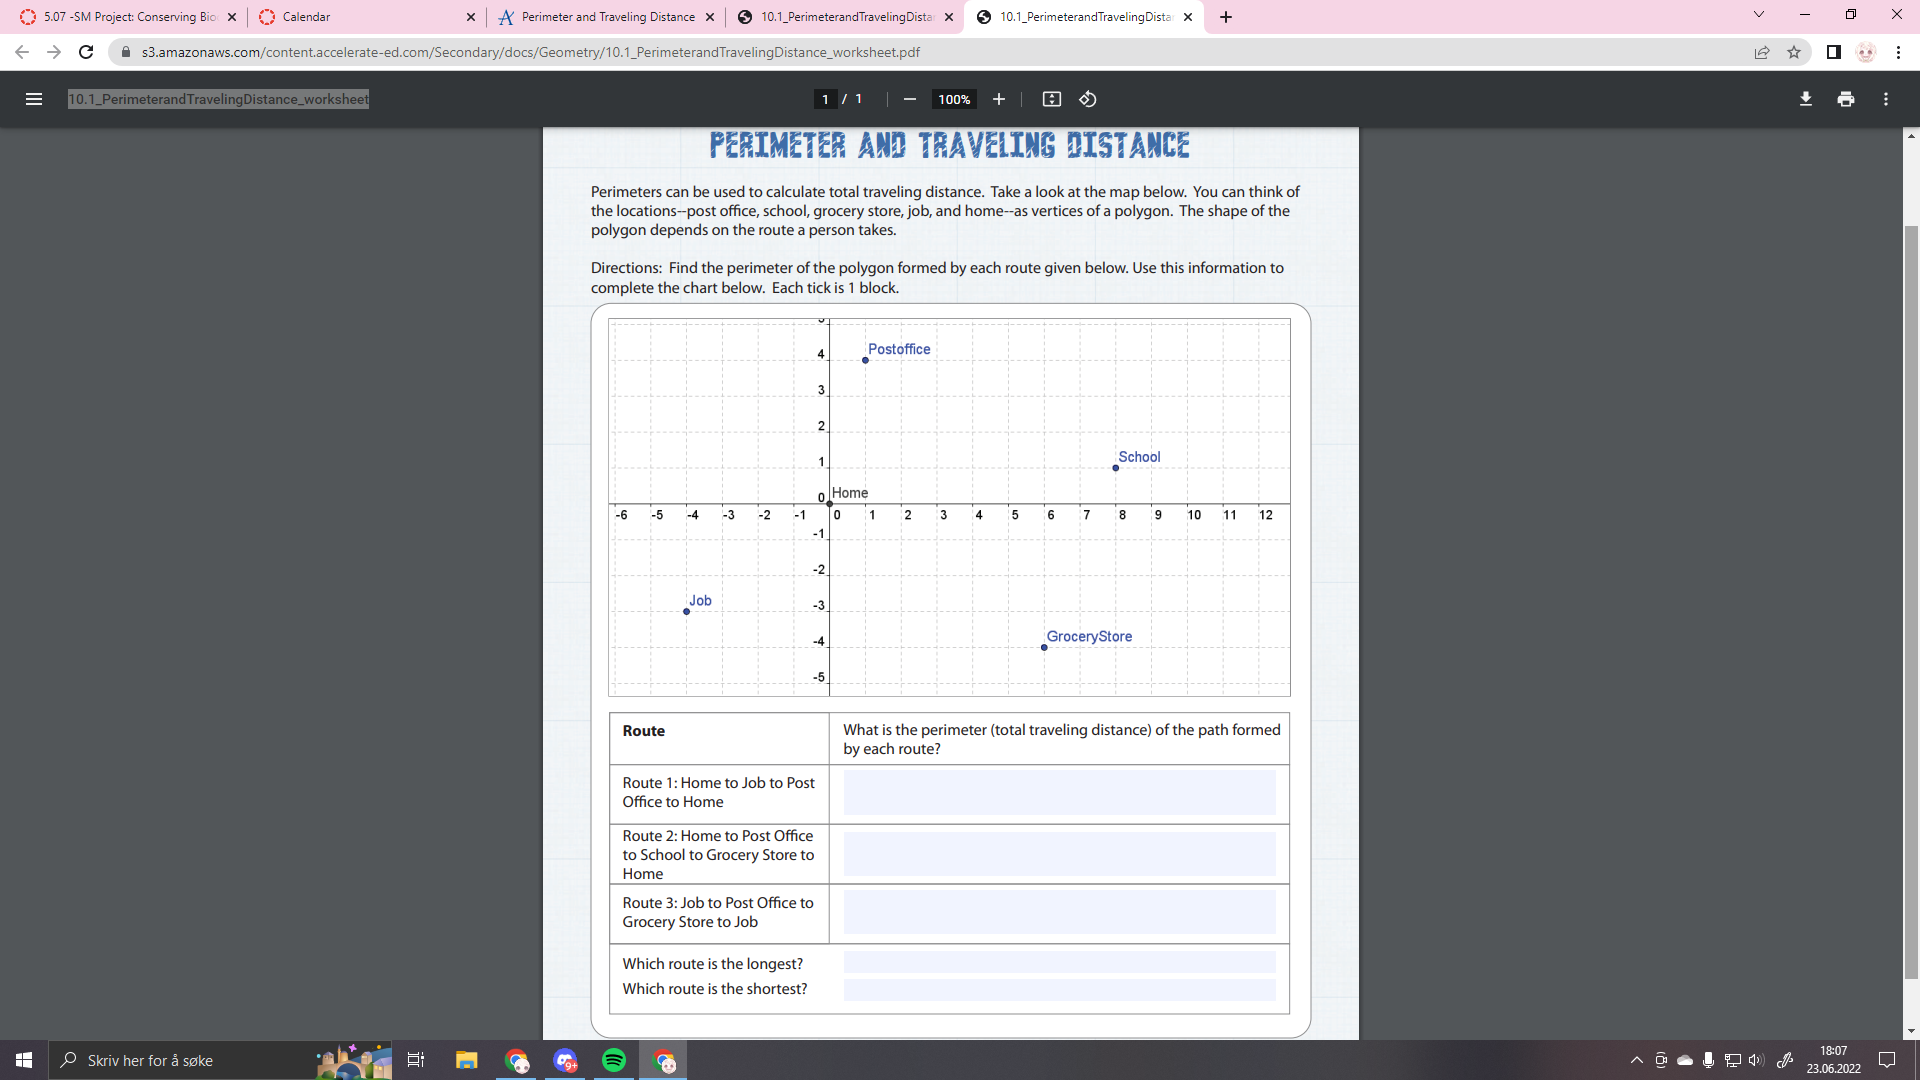This screenshot has width=1920, height=1080.
Task: Open the tab search dropdown
Action: pos(1758,14)
